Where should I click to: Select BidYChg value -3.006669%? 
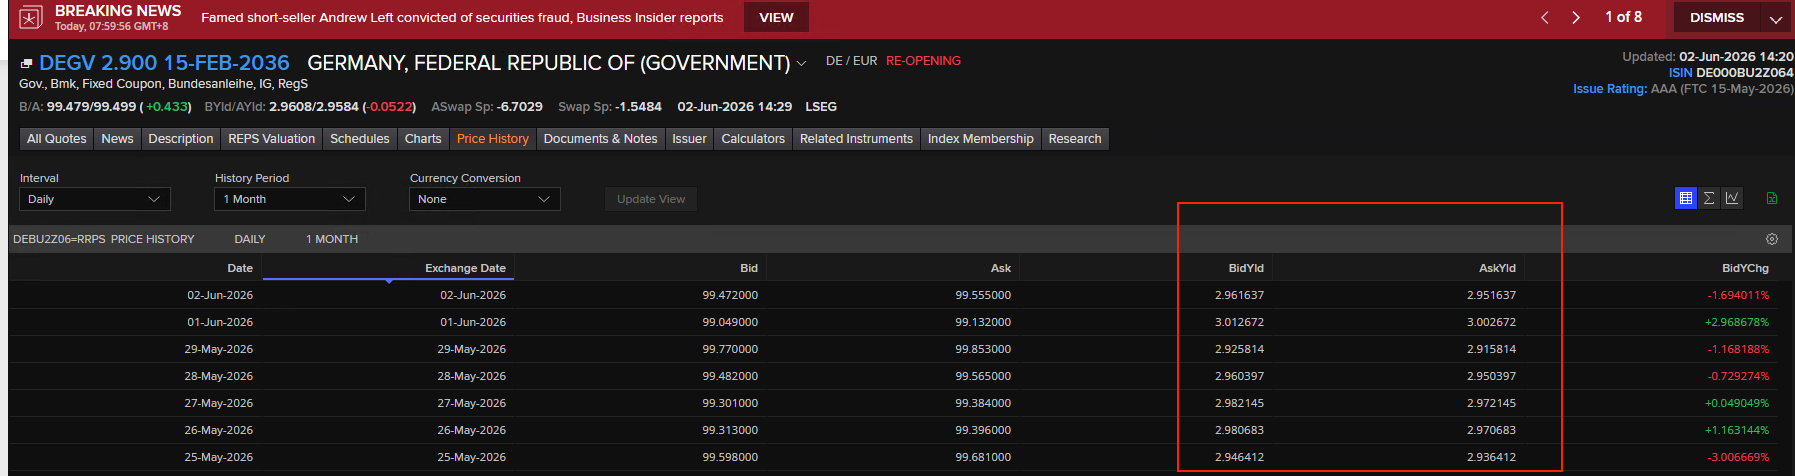1738,457
